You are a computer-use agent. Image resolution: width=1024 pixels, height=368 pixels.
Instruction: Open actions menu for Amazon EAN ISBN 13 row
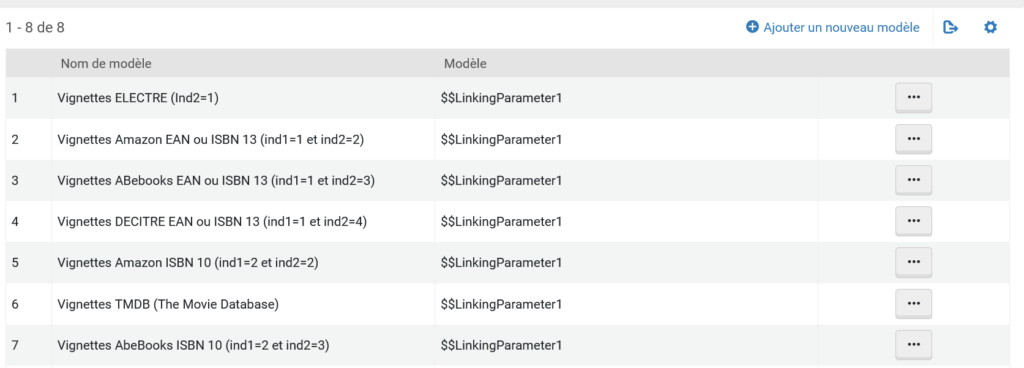tap(913, 139)
